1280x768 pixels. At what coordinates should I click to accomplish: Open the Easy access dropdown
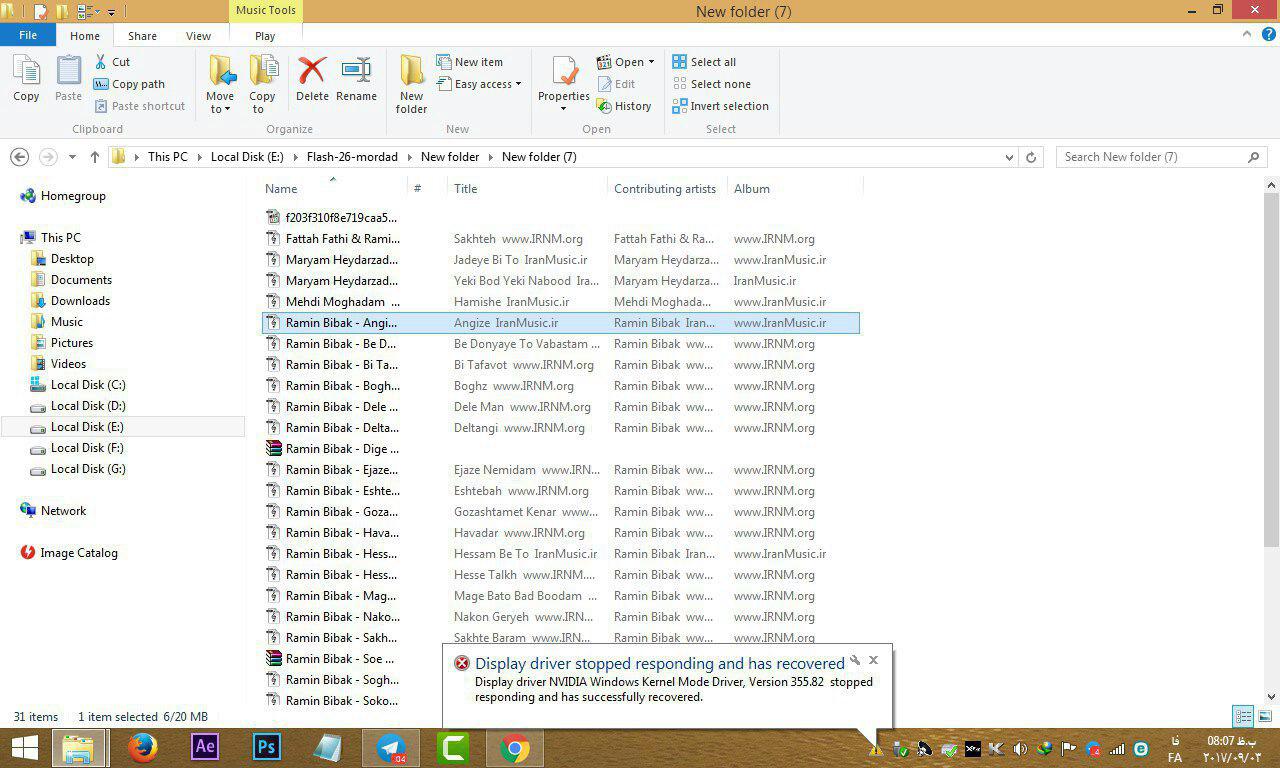479,84
